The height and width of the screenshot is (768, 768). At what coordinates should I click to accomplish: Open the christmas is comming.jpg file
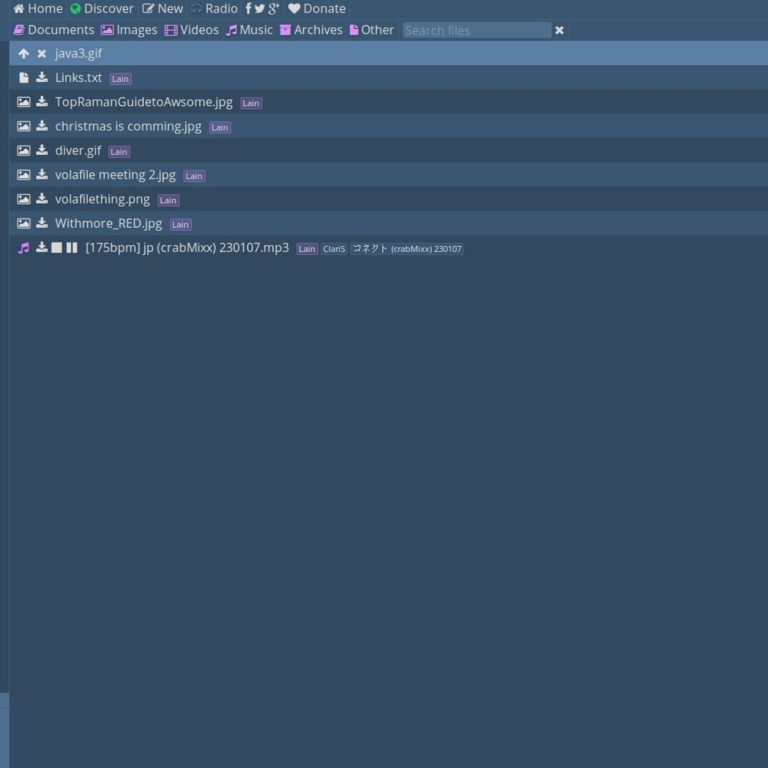coord(128,127)
